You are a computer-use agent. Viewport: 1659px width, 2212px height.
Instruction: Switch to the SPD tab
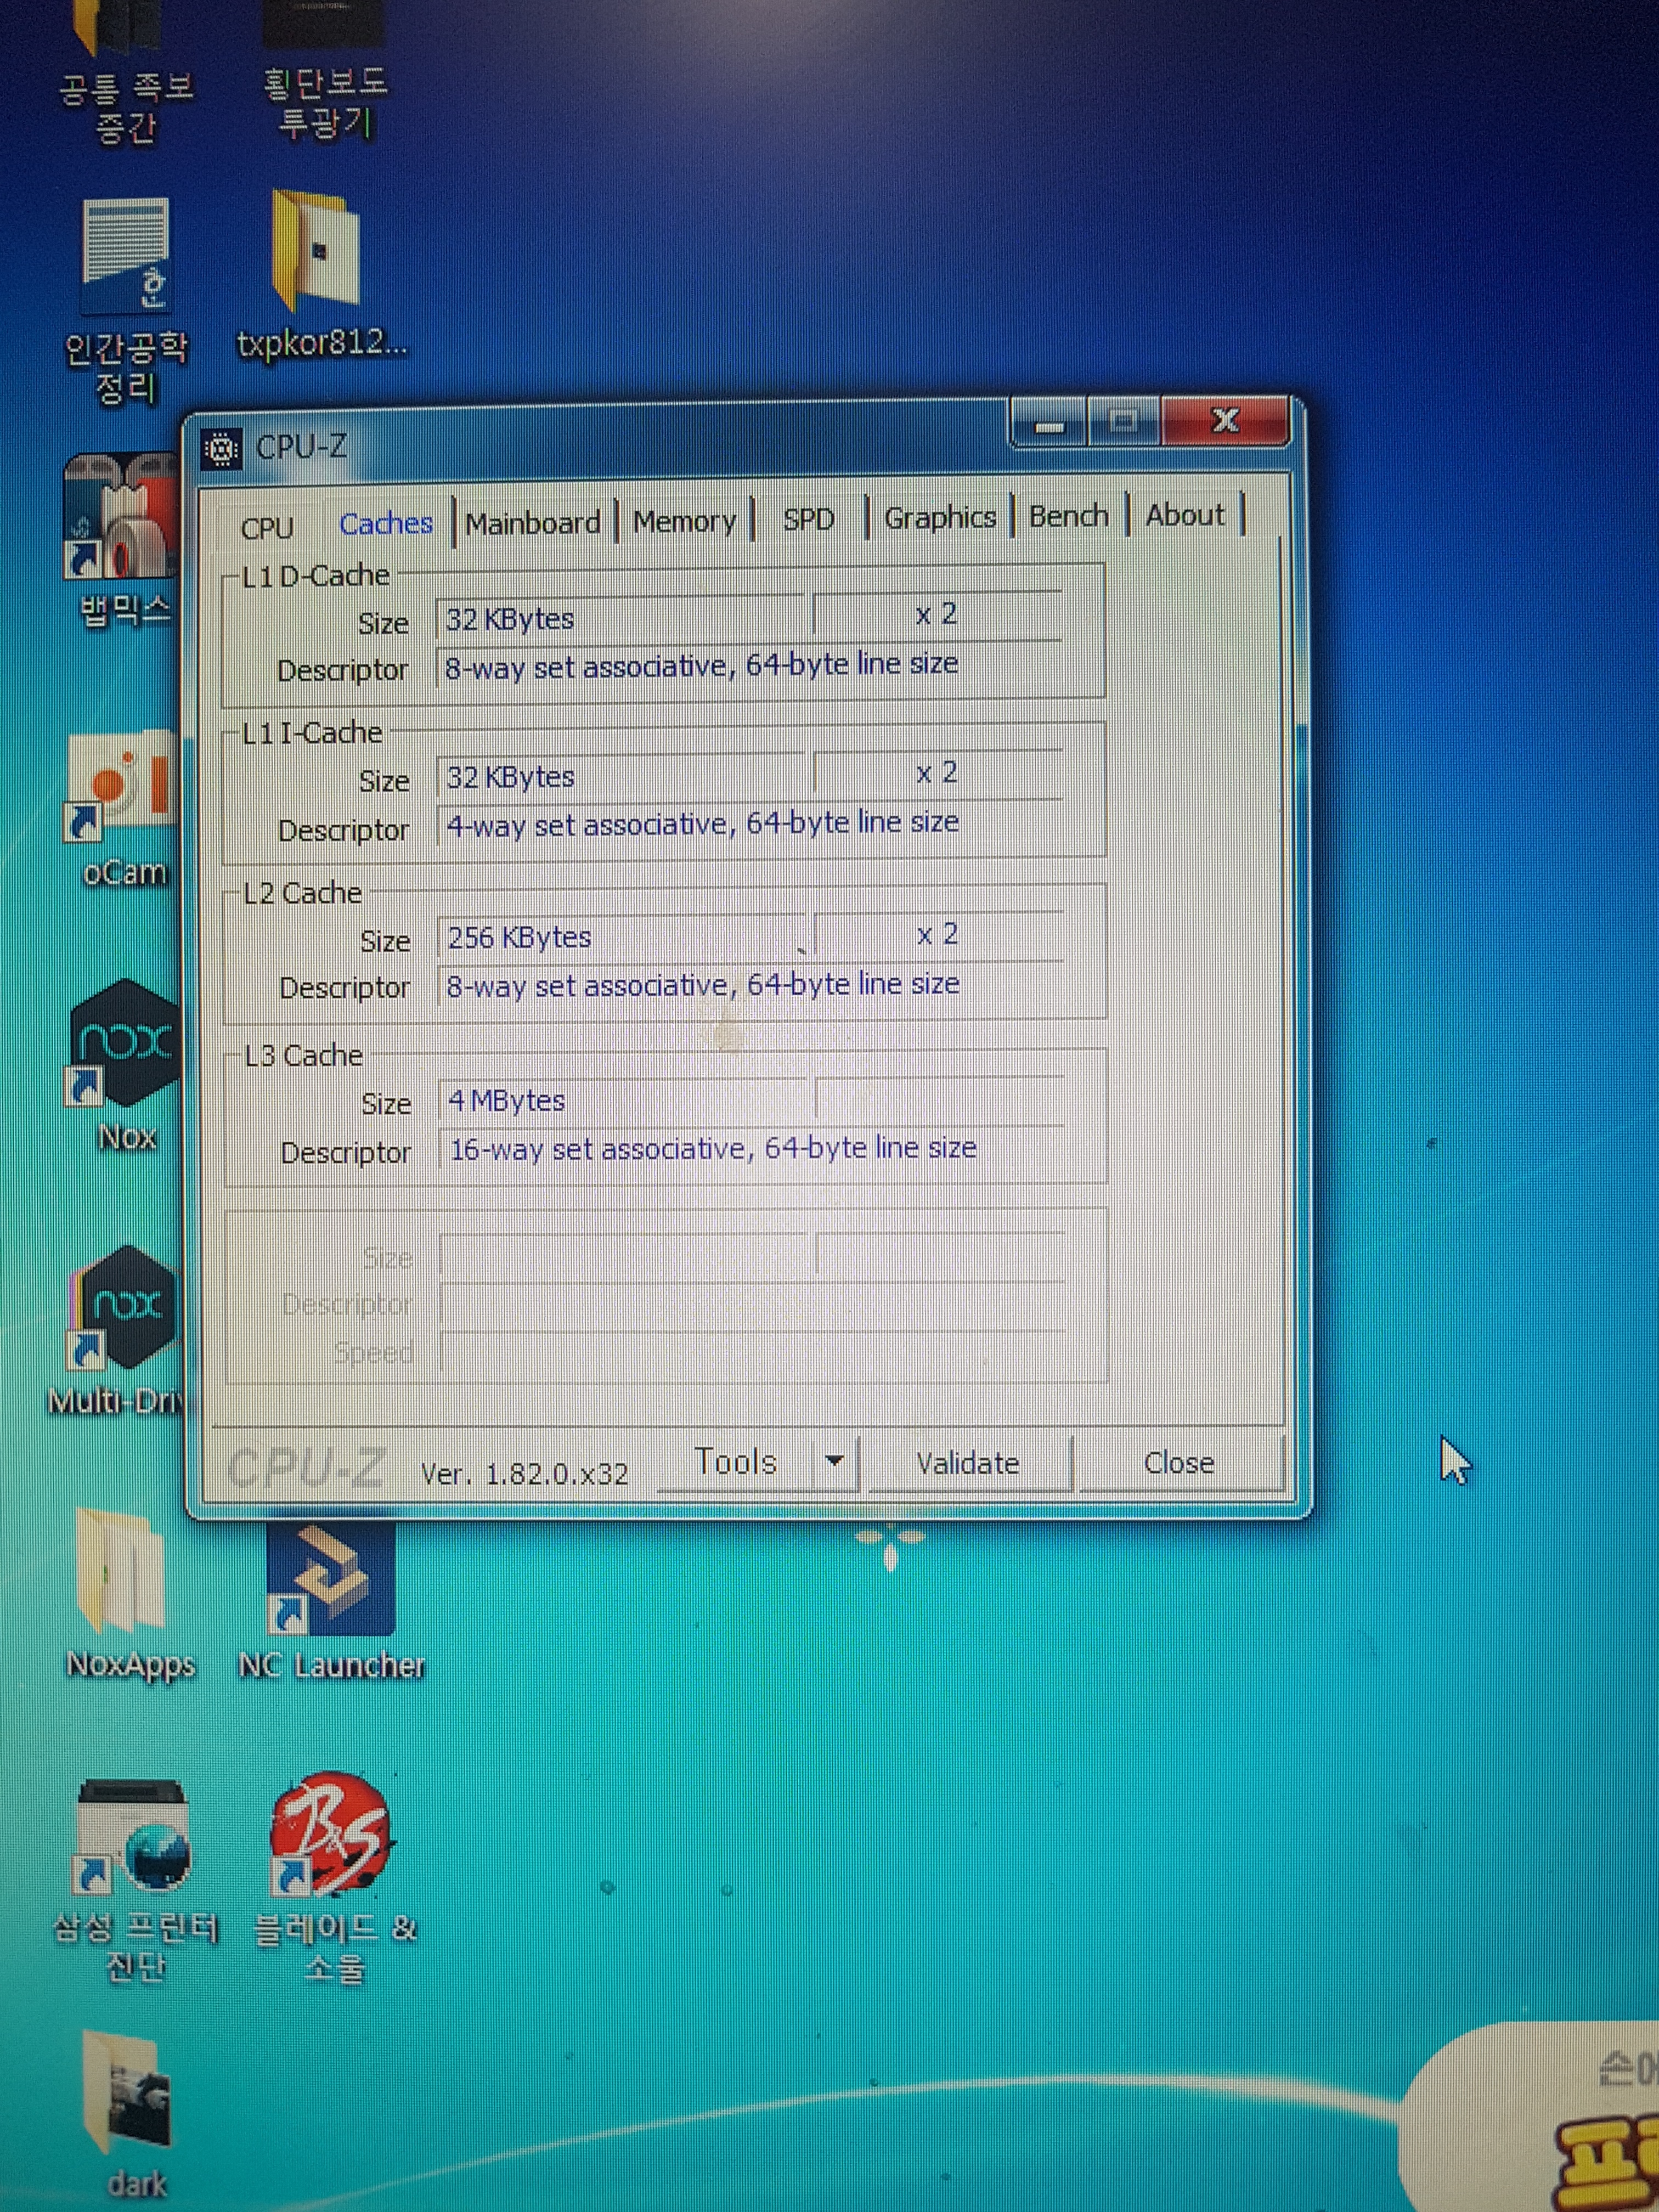[x=808, y=519]
